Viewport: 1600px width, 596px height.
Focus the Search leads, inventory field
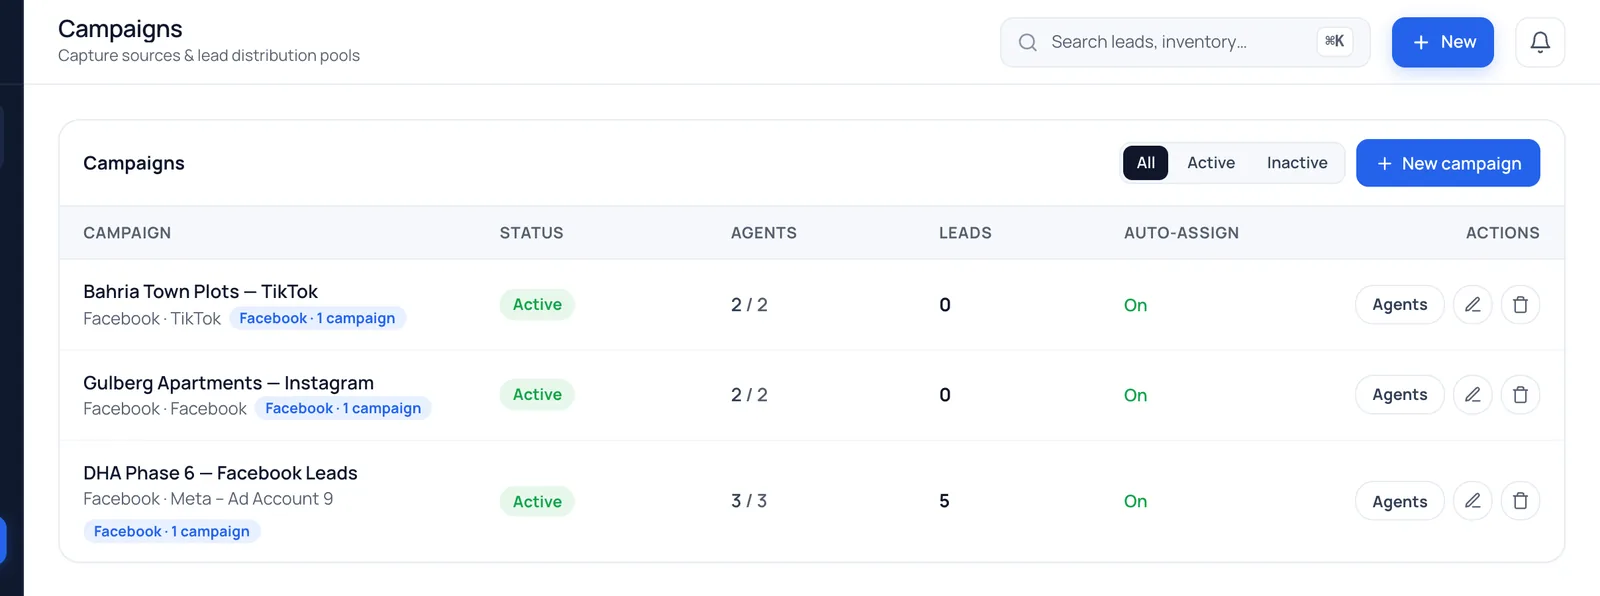click(1185, 42)
